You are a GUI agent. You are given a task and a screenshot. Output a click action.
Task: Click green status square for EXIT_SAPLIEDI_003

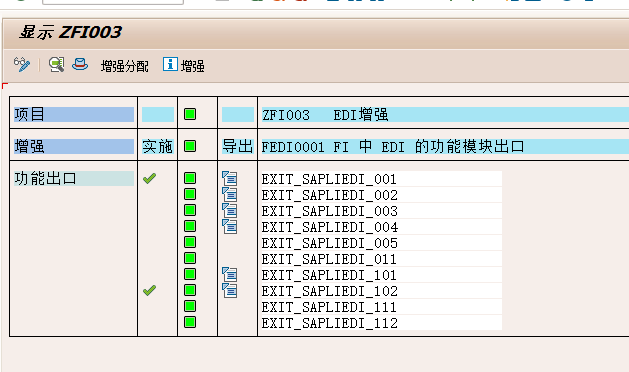click(x=190, y=210)
